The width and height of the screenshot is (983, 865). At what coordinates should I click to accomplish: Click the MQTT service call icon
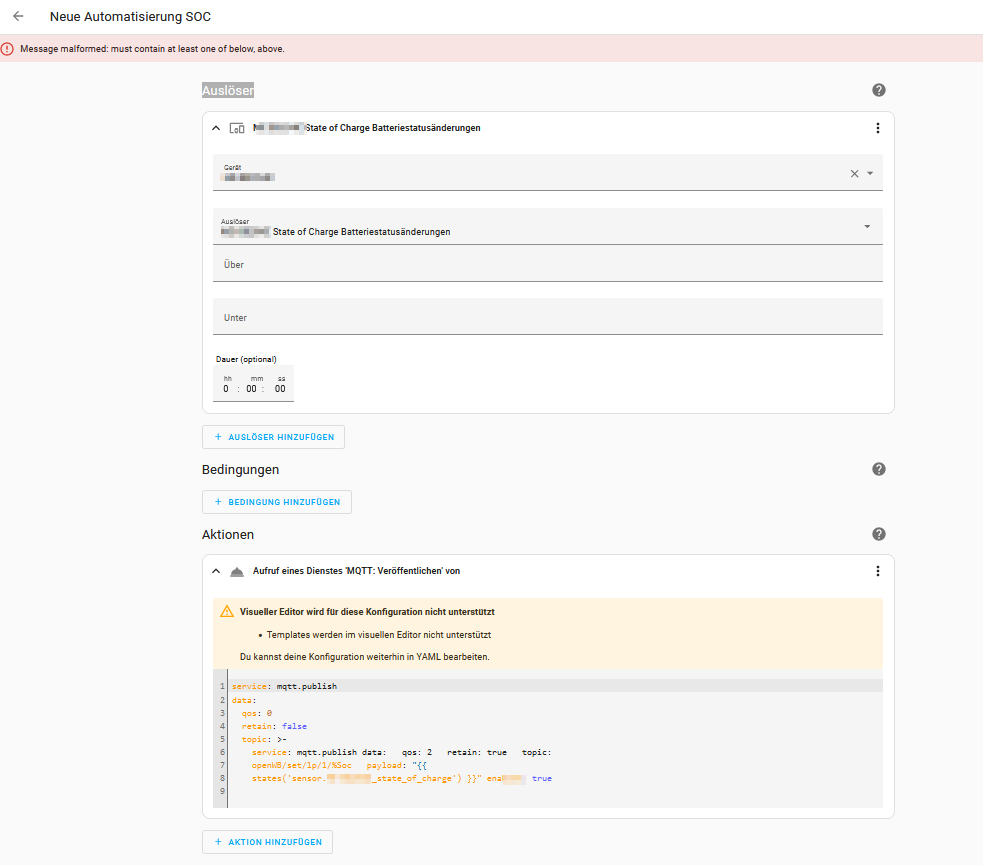coord(237,571)
